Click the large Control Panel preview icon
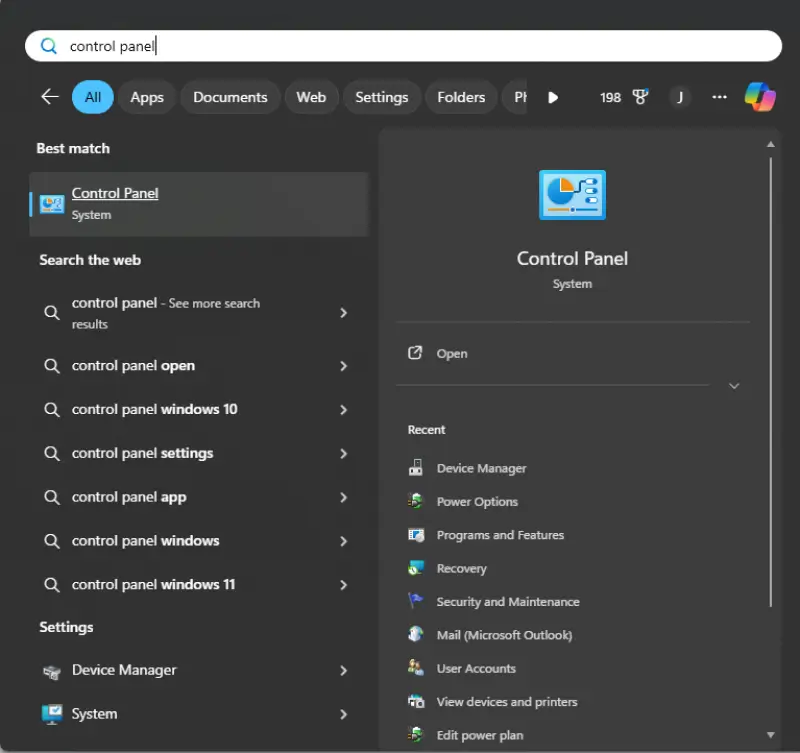 point(572,195)
